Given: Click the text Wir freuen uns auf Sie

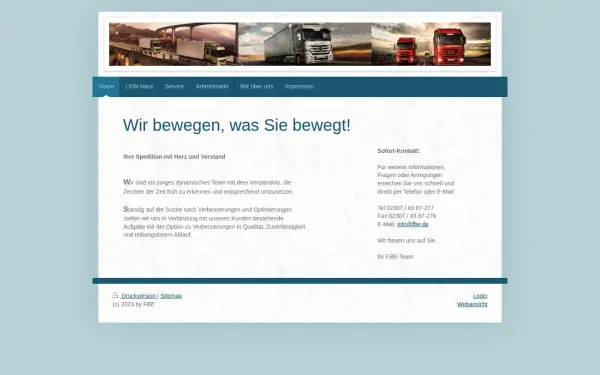Looking at the screenshot, I should [406, 240].
